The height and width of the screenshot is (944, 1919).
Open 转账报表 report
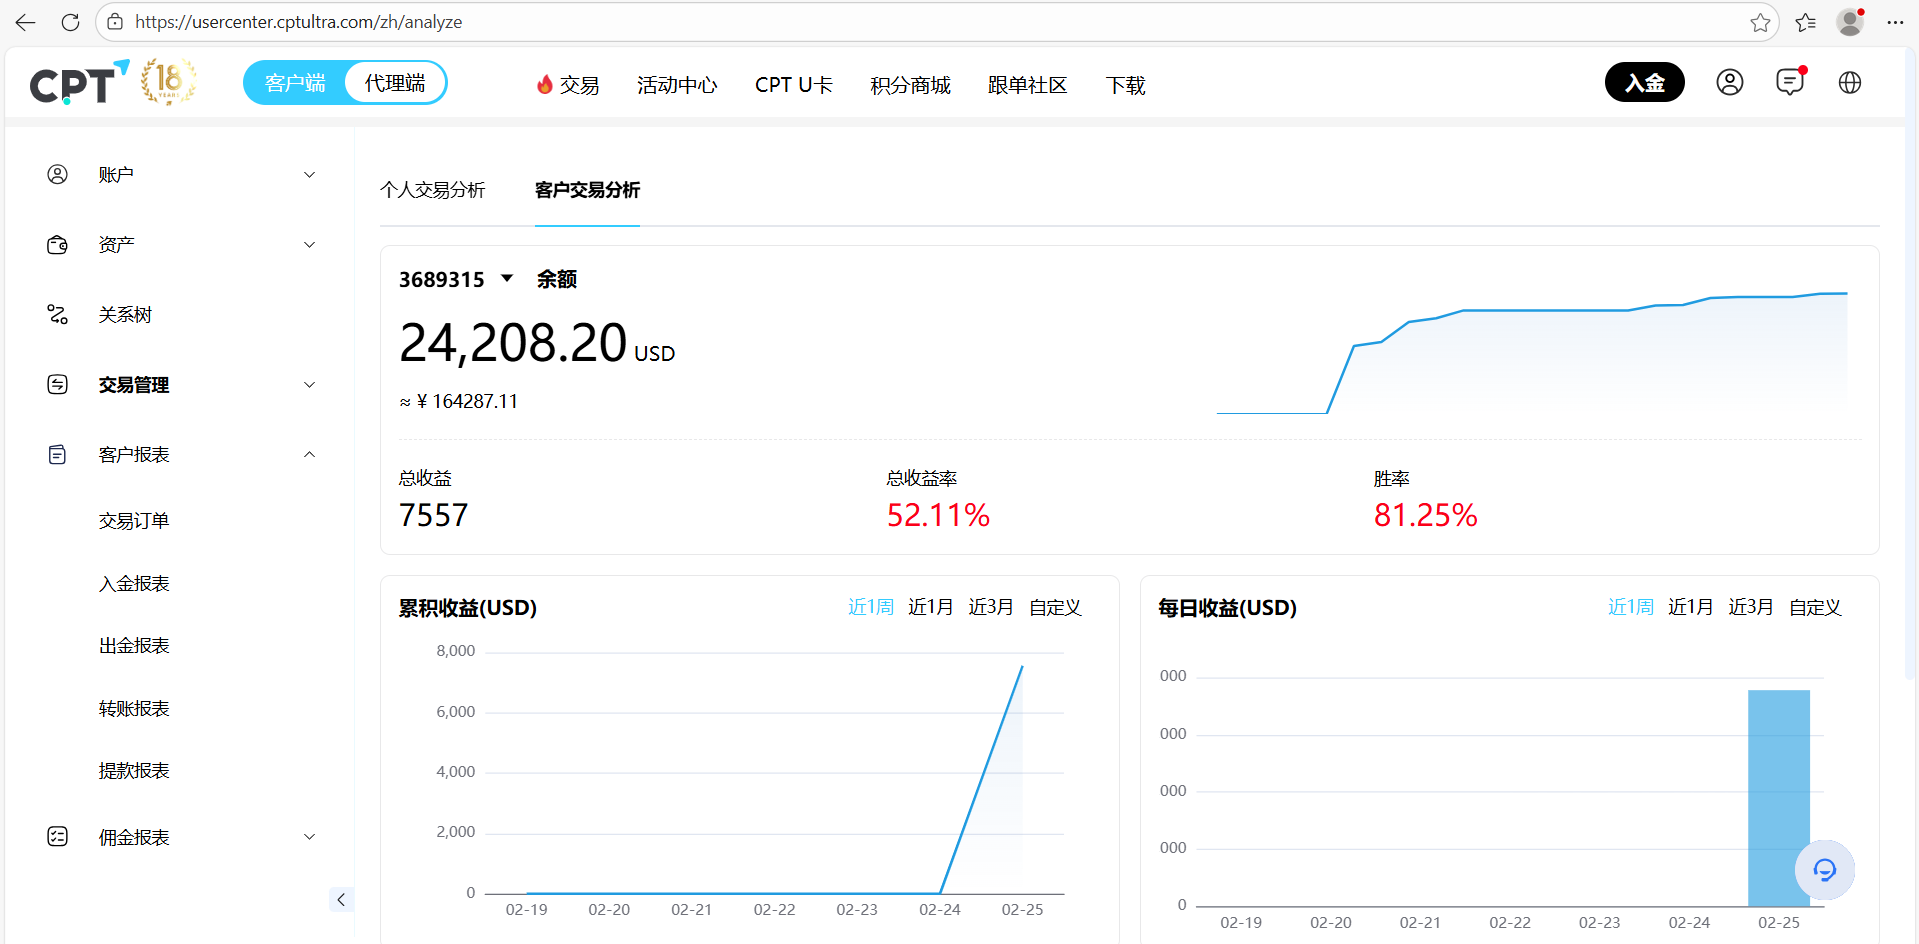(134, 709)
